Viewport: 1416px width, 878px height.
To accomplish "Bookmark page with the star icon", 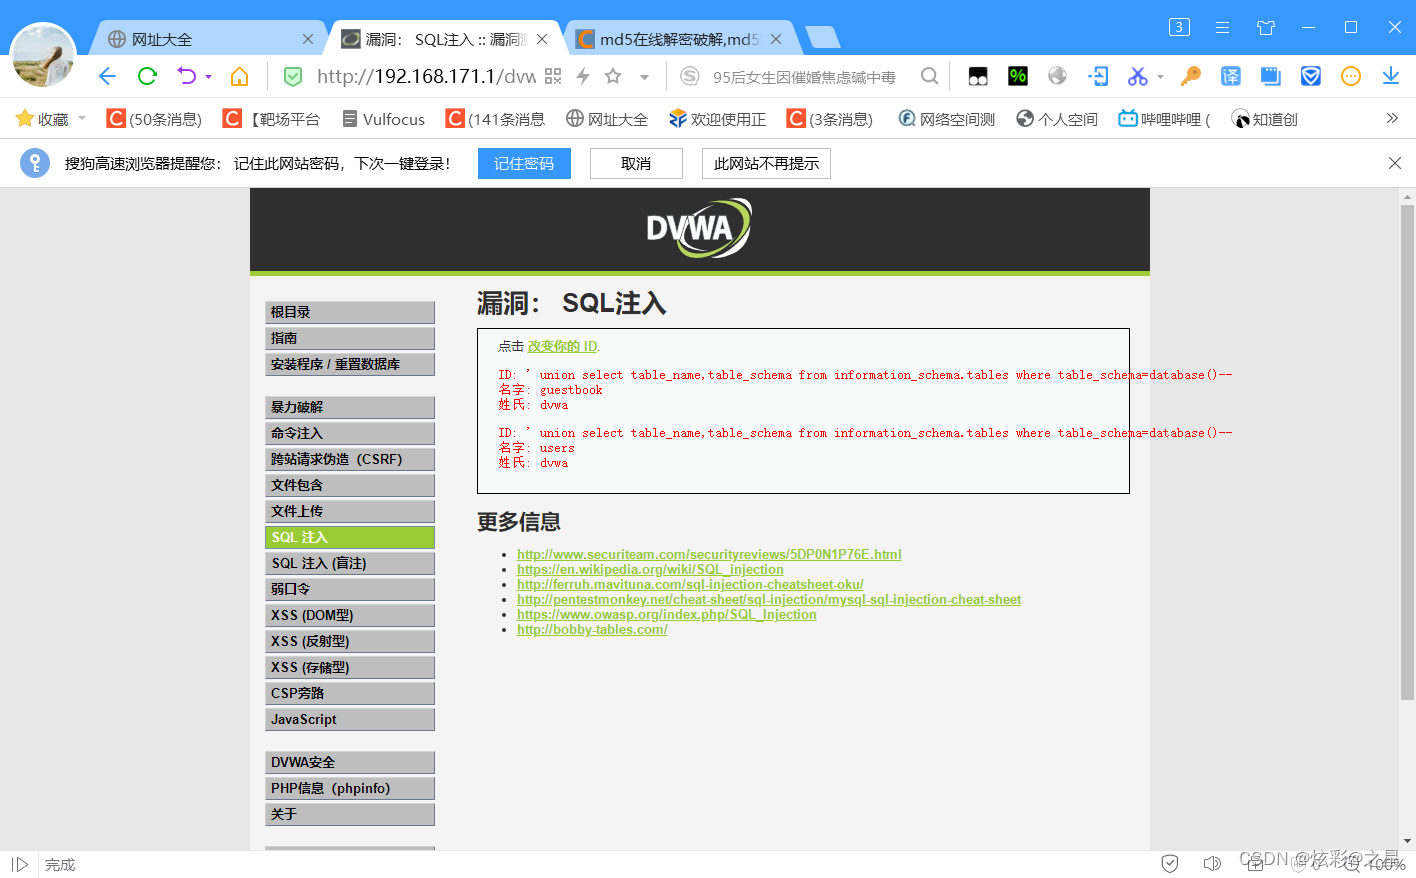I will click(613, 76).
